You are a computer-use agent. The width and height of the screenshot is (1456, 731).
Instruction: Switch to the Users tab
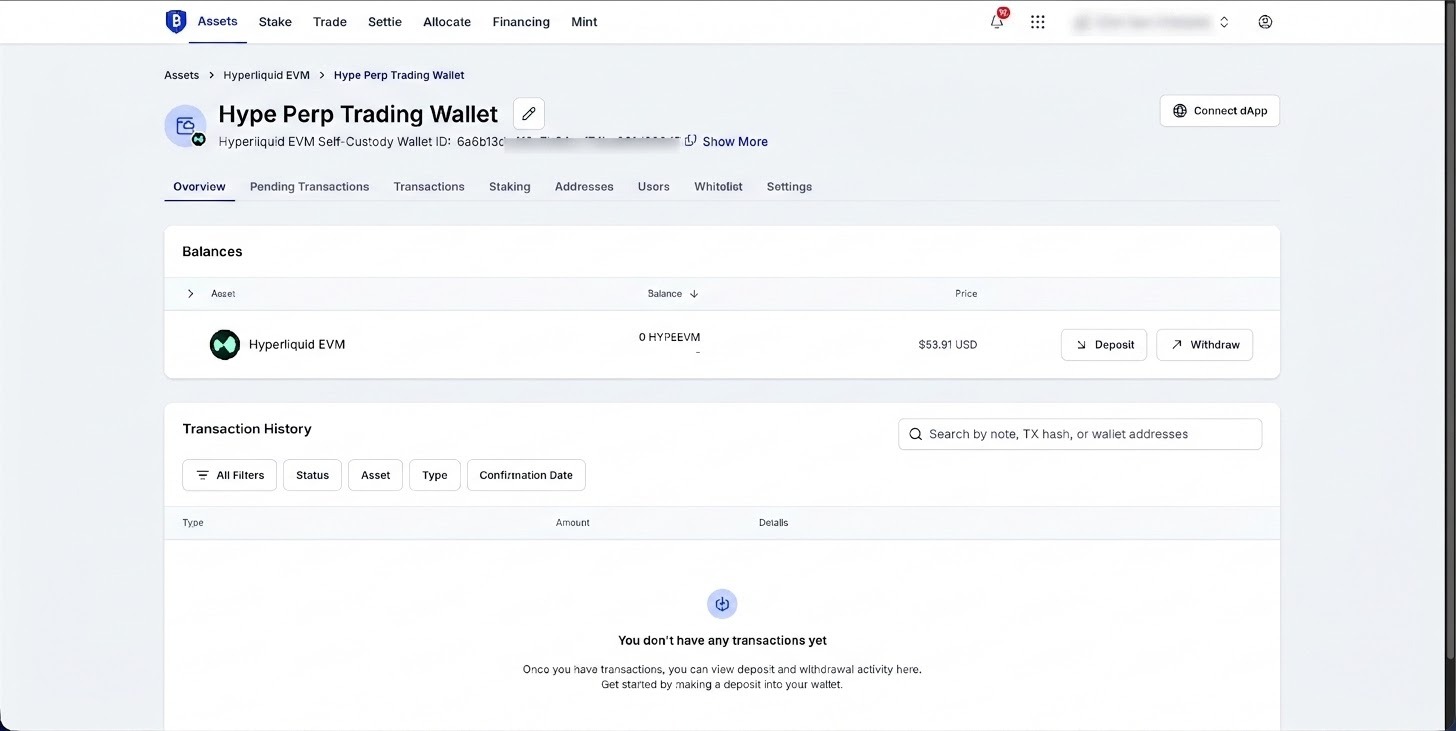pos(654,187)
